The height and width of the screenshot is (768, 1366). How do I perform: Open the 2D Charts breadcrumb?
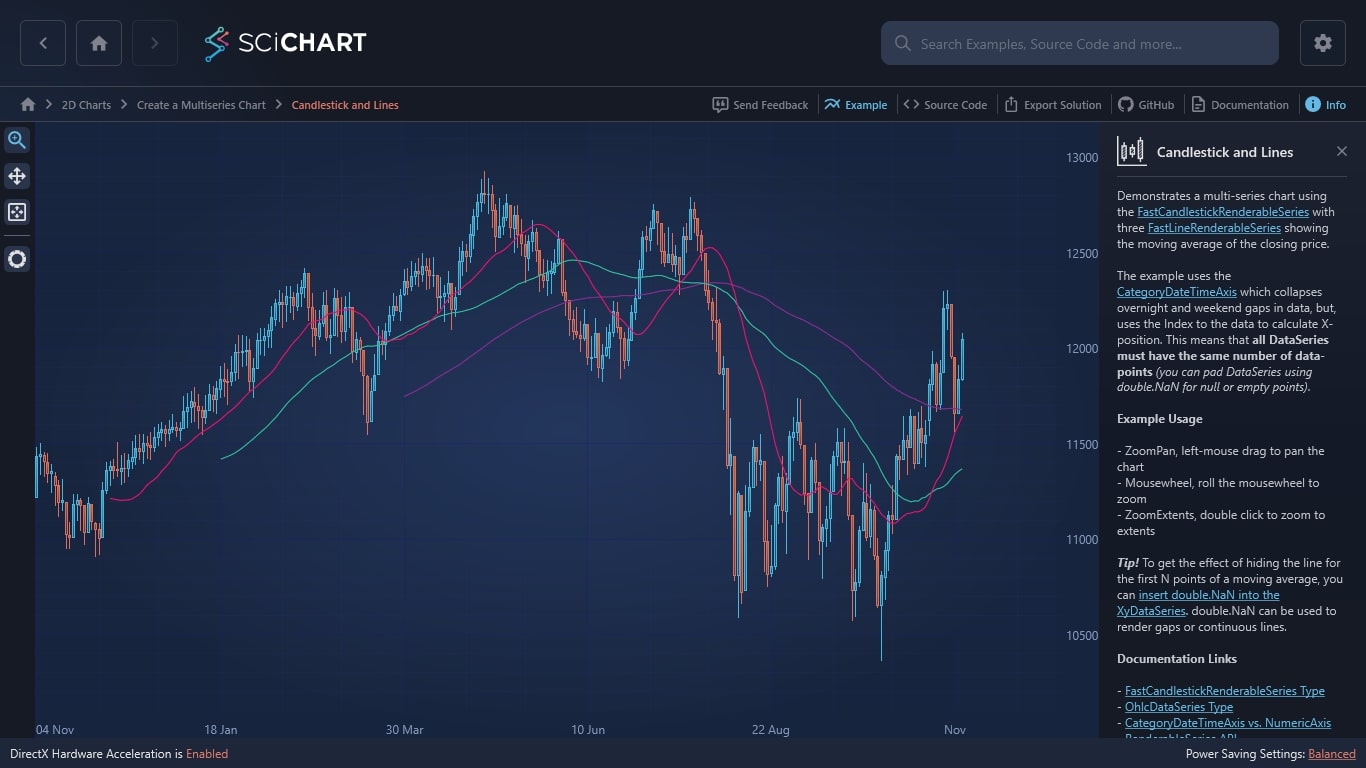[x=86, y=105]
